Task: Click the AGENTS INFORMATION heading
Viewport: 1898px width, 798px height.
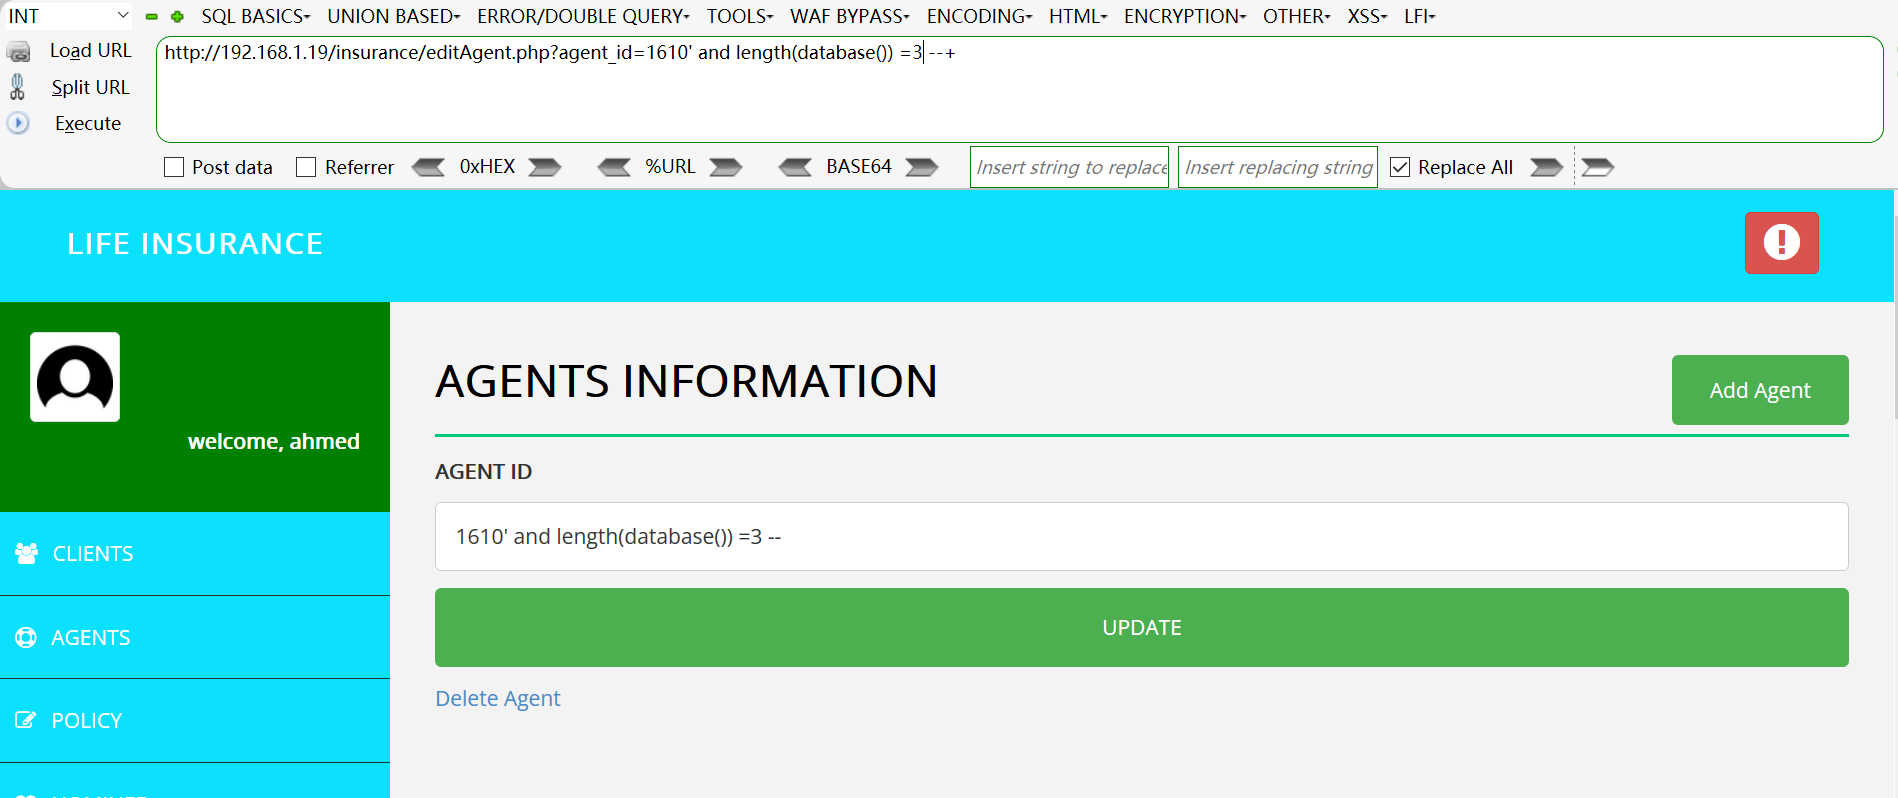Action: coord(687,381)
